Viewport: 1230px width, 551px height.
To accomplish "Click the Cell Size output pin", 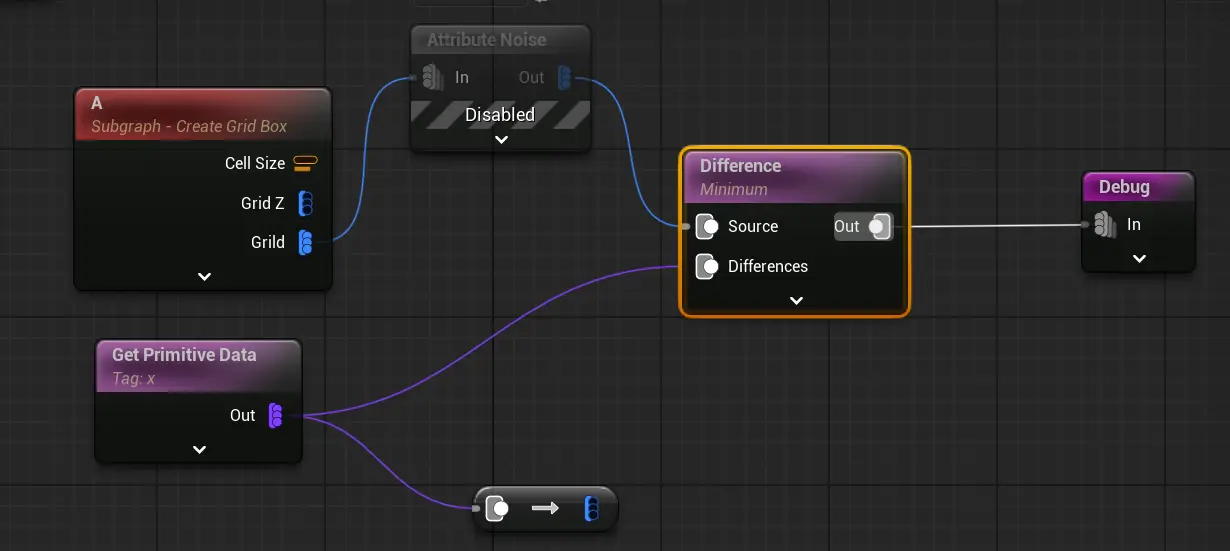I will (306, 163).
